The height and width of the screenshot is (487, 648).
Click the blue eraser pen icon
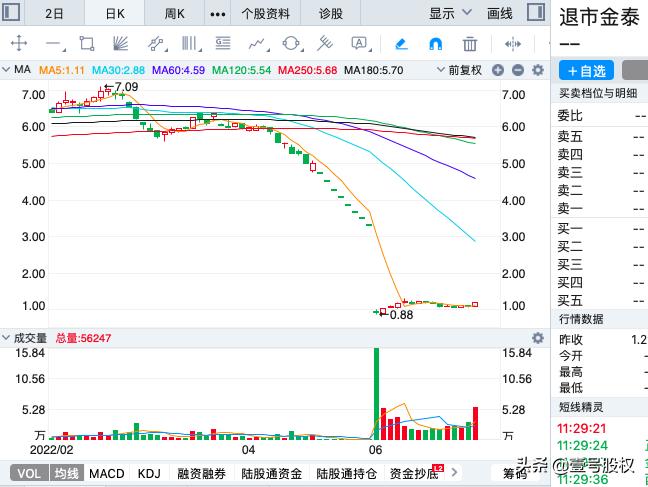click(401, 43)
